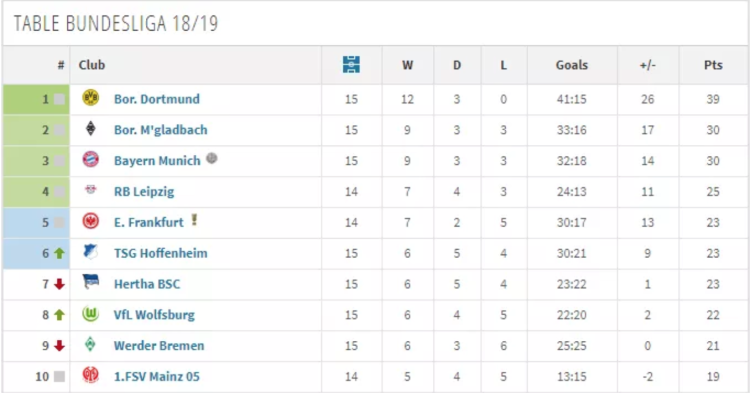Click the TSG Hoffenheim crest
Image resolution: width=750 pixels, height=393 pixels.
pyautogui.click(x=90, y=251)
